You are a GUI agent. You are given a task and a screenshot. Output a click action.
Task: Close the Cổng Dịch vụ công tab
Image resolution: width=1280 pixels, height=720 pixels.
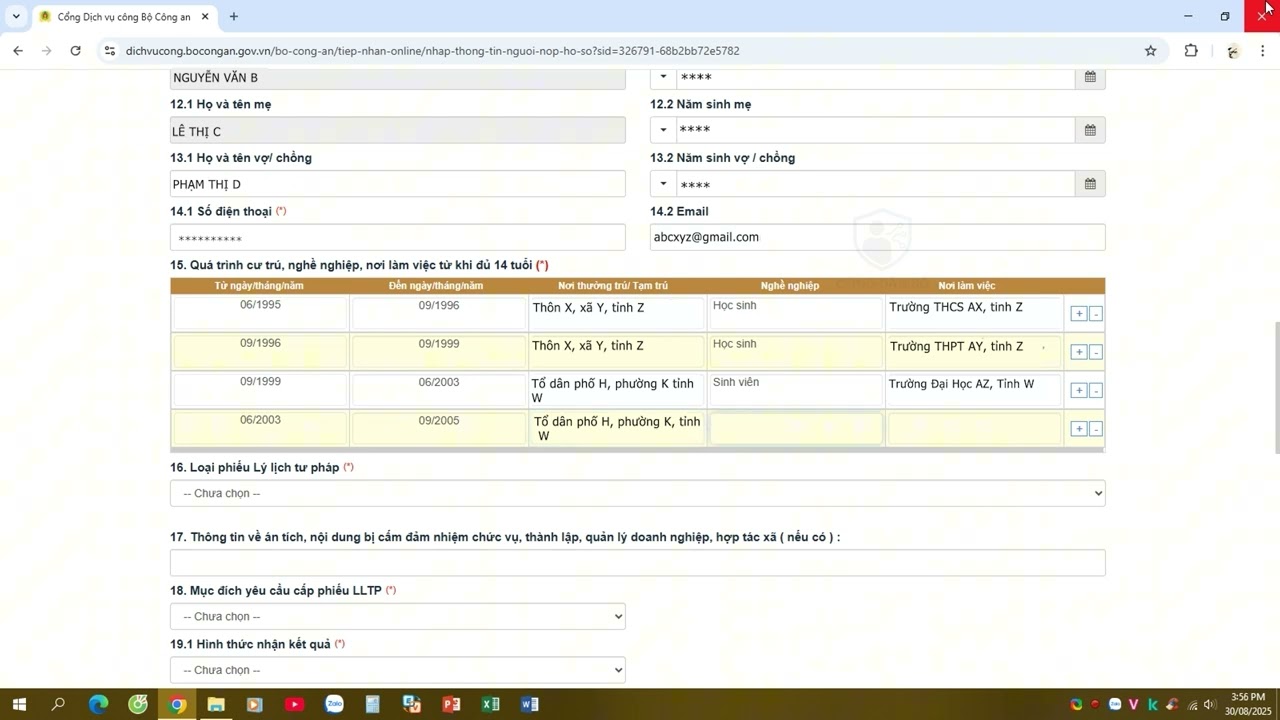click(205, 17)
